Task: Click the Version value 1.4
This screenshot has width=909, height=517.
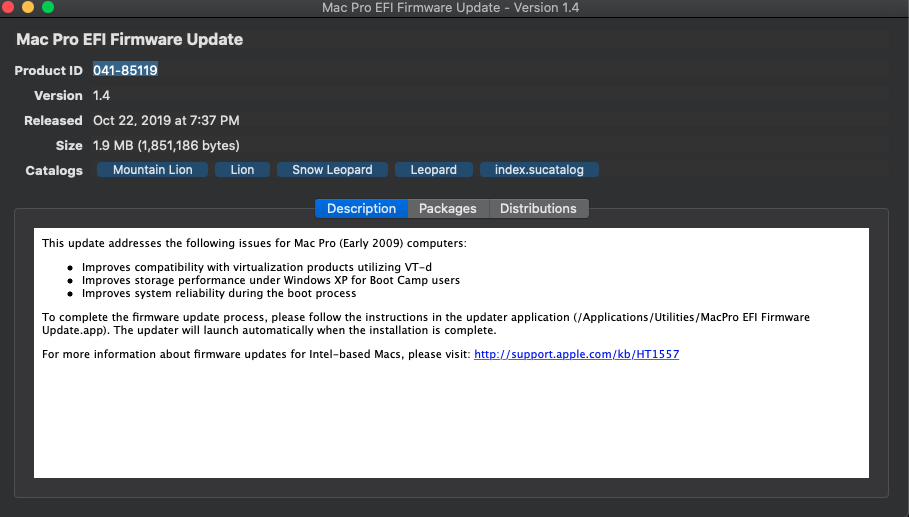Action: click(101, 95)
